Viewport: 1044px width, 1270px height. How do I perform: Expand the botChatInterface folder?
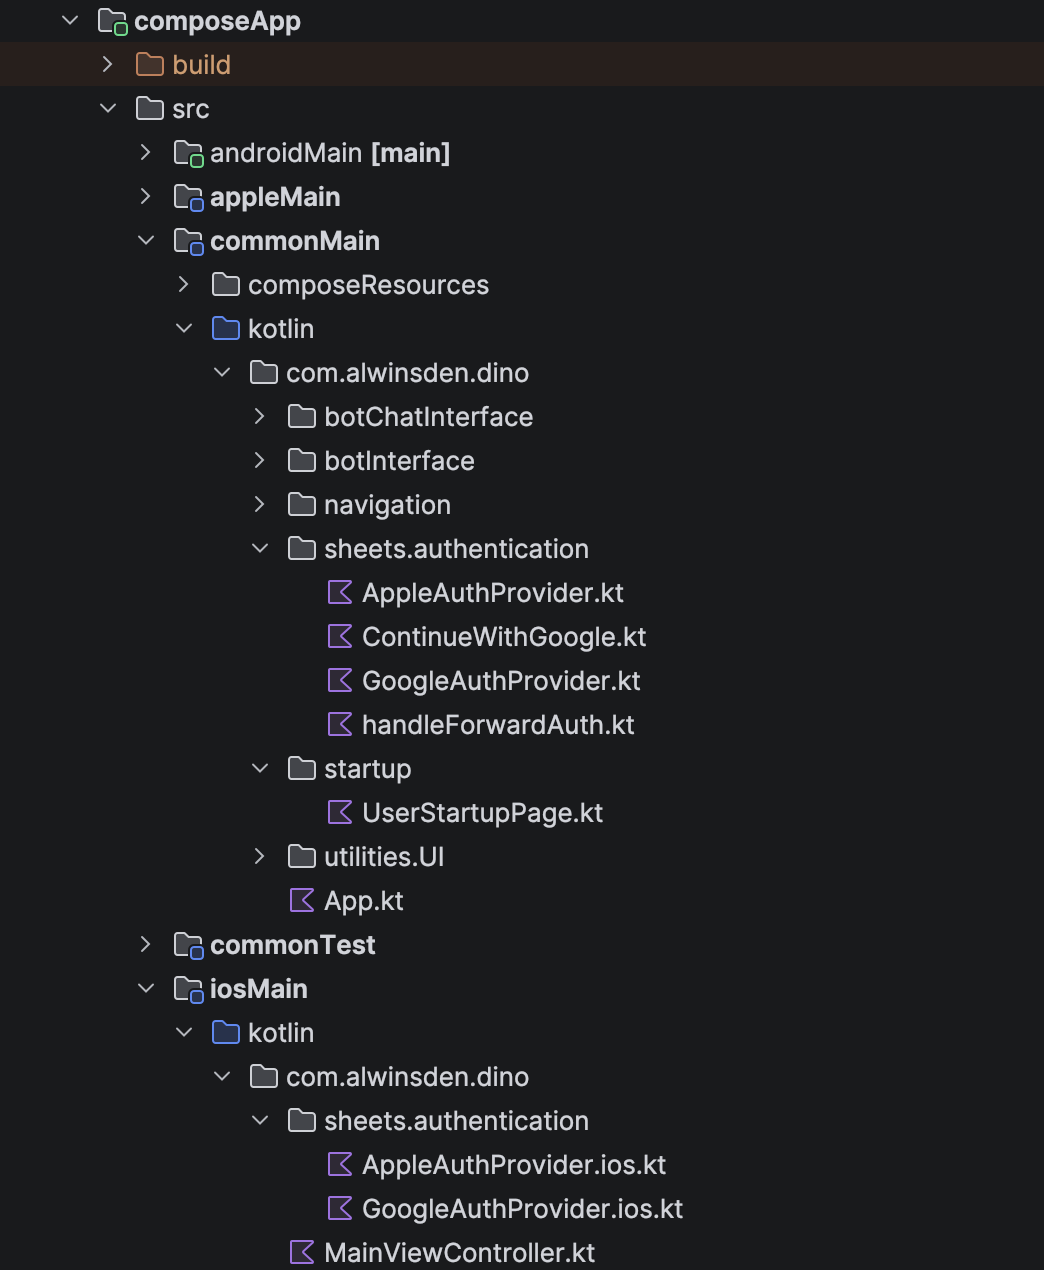point(259,416)
